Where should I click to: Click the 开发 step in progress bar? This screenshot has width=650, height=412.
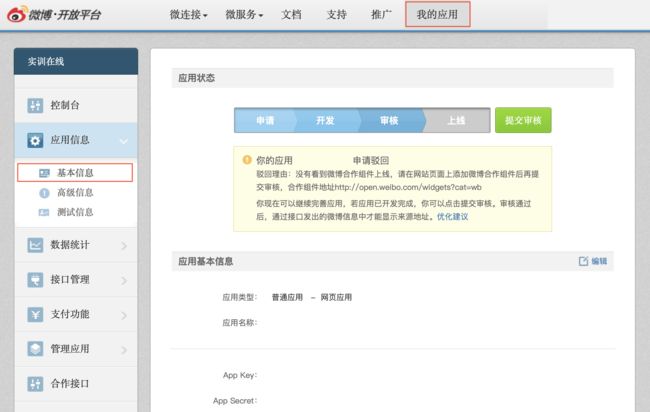point(325,121)
